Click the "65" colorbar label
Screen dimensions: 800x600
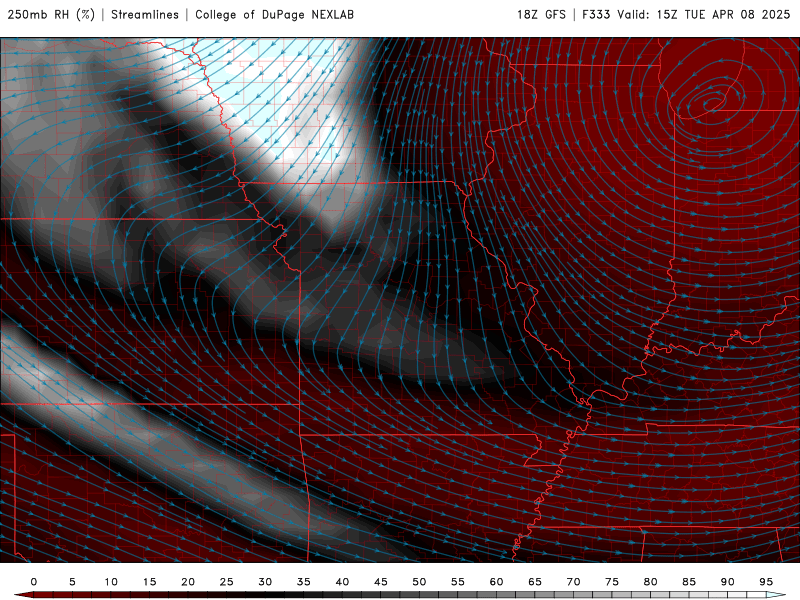[x=535, y=582]
